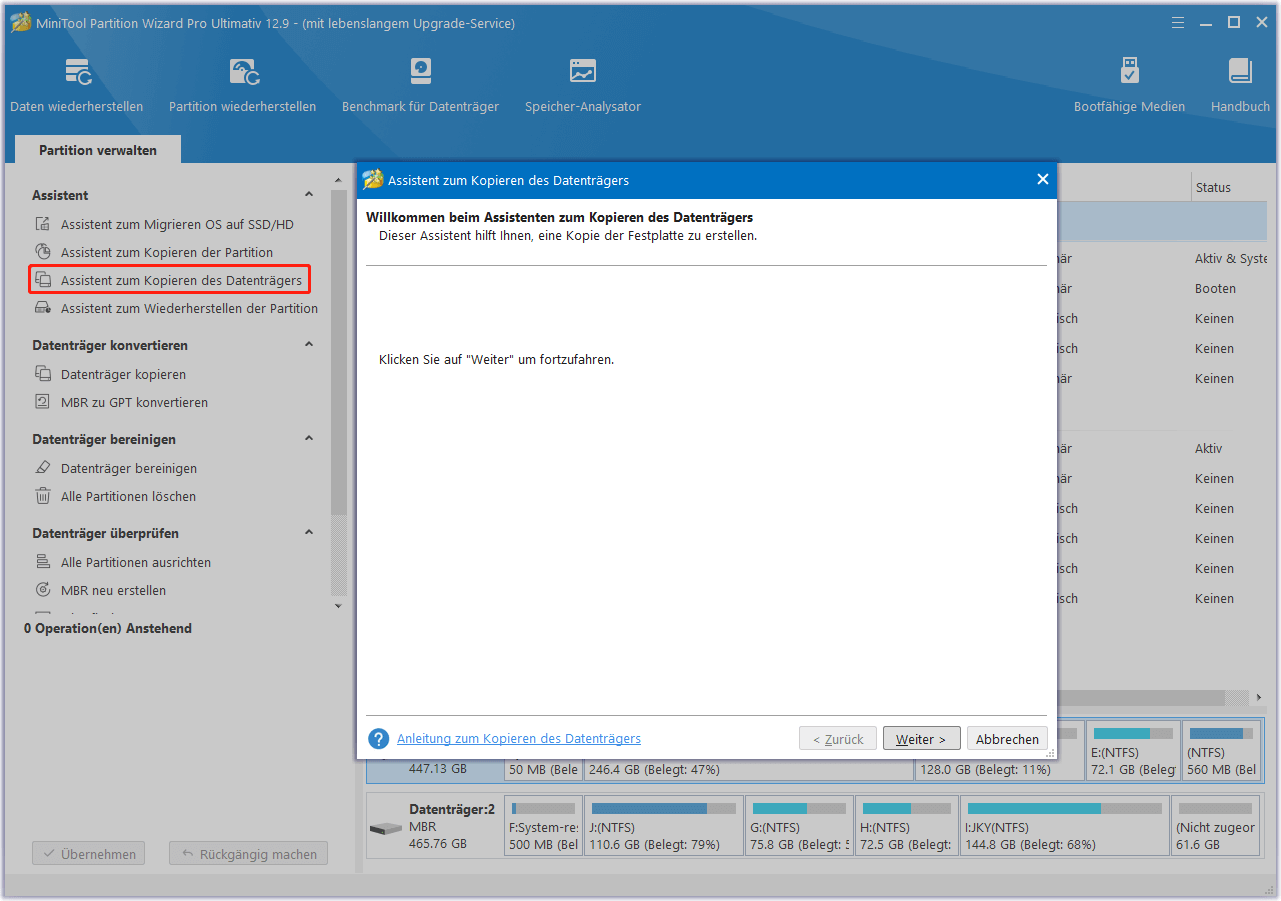Click '0 Operation(en) Anstehend' text

point(108,628)
